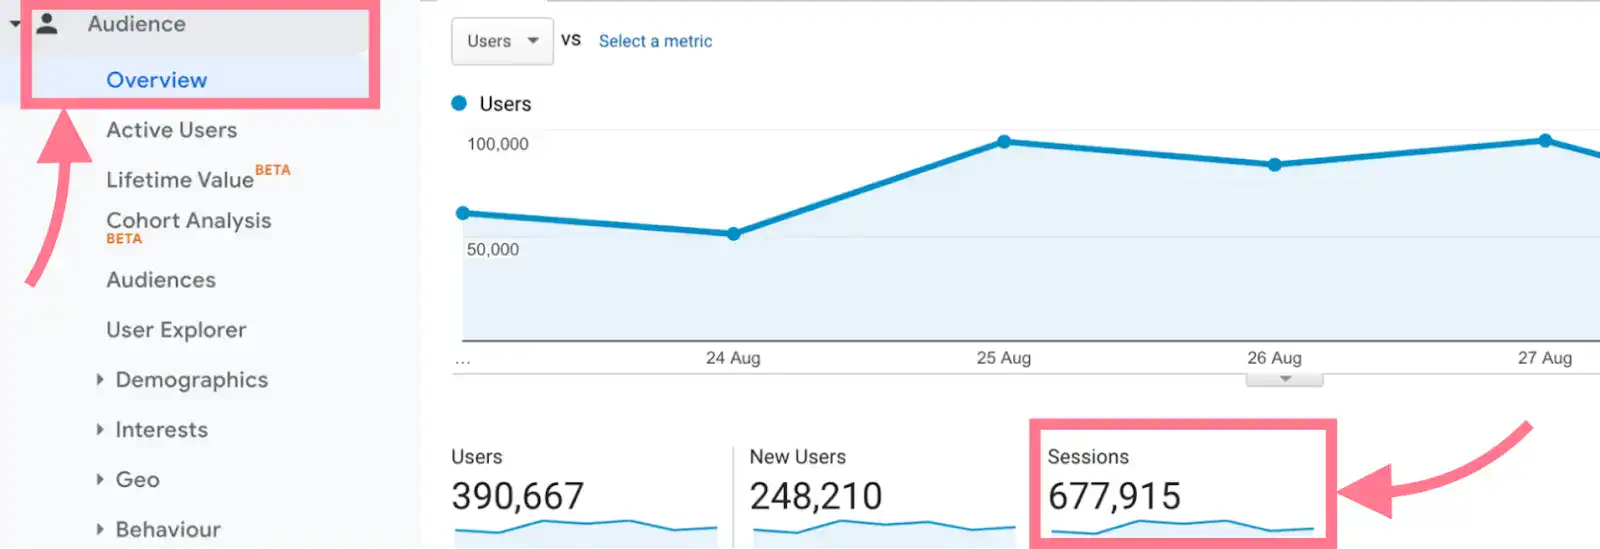Open the Audience Overview report
1600x549 pixels.
tap(157, 80)
